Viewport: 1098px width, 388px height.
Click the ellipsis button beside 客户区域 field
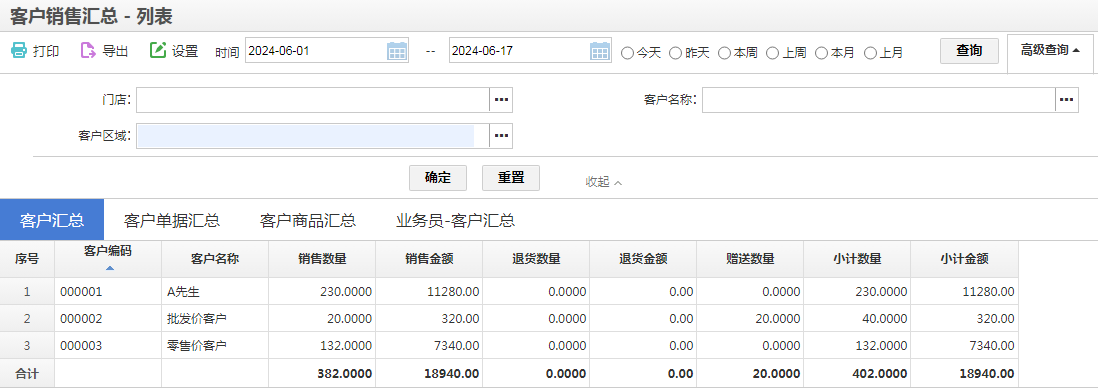tap(501, 136)
